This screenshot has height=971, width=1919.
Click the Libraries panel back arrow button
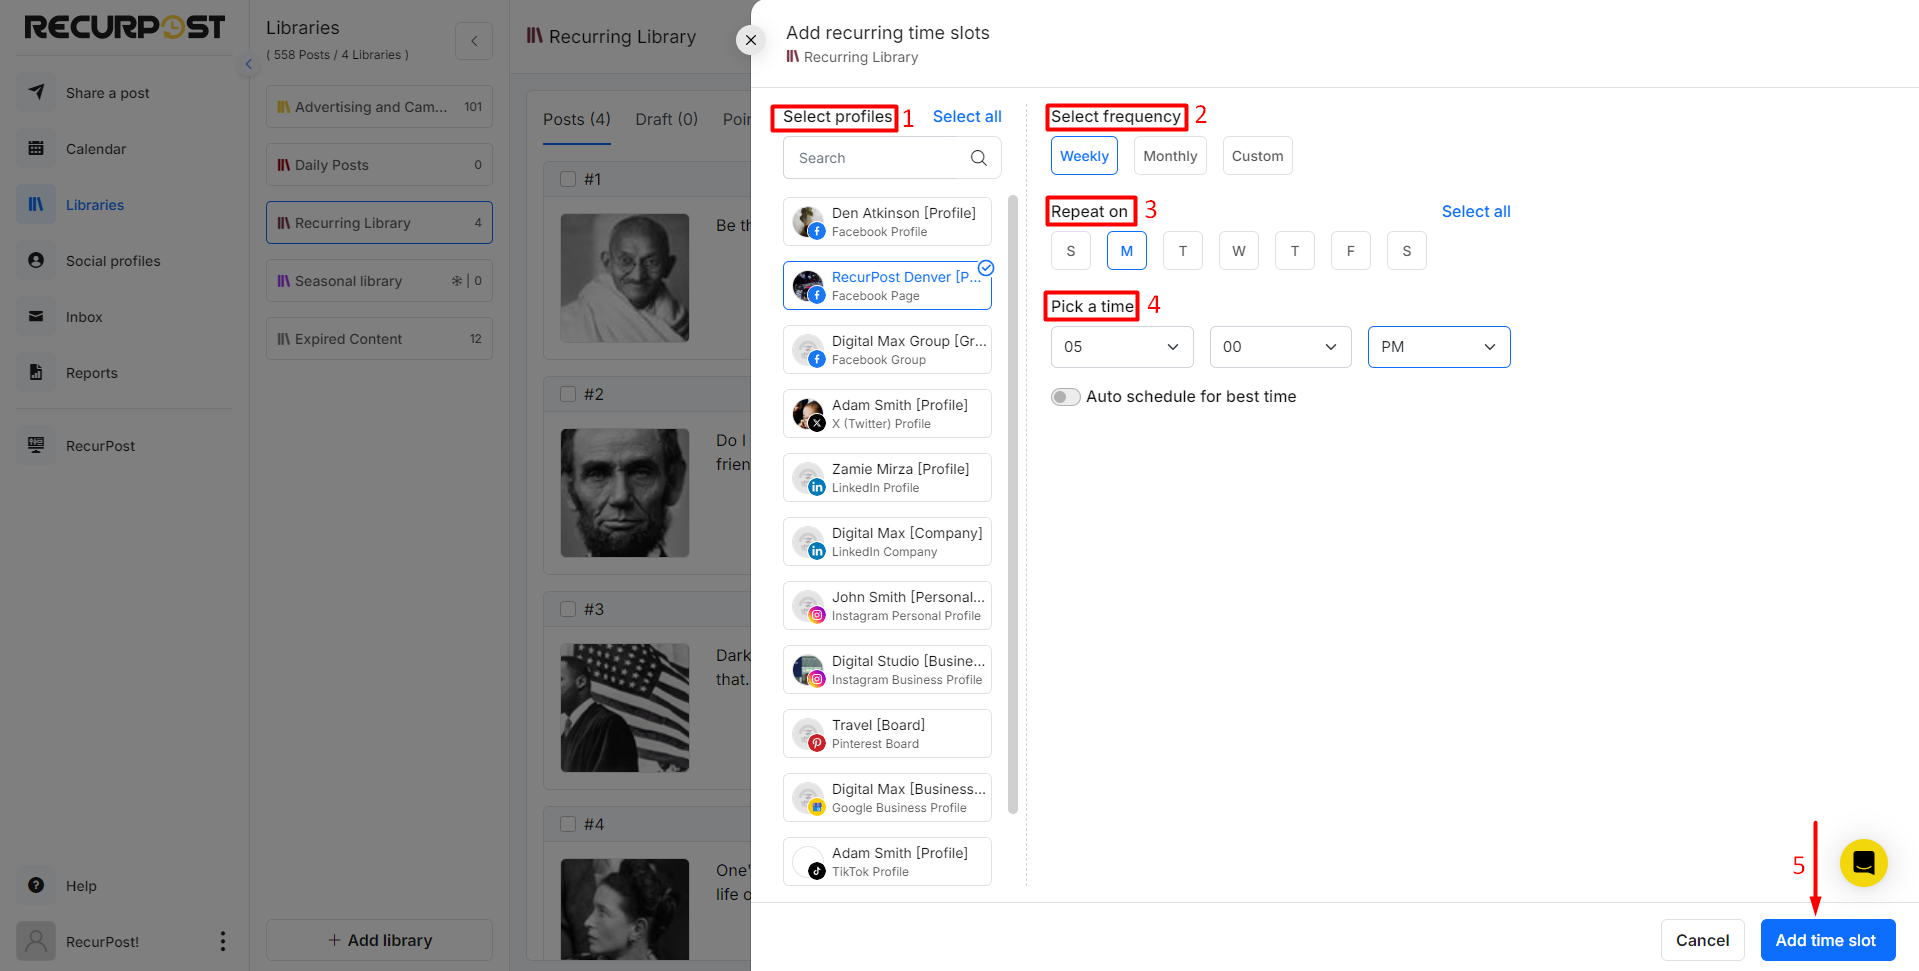point(474,41)
